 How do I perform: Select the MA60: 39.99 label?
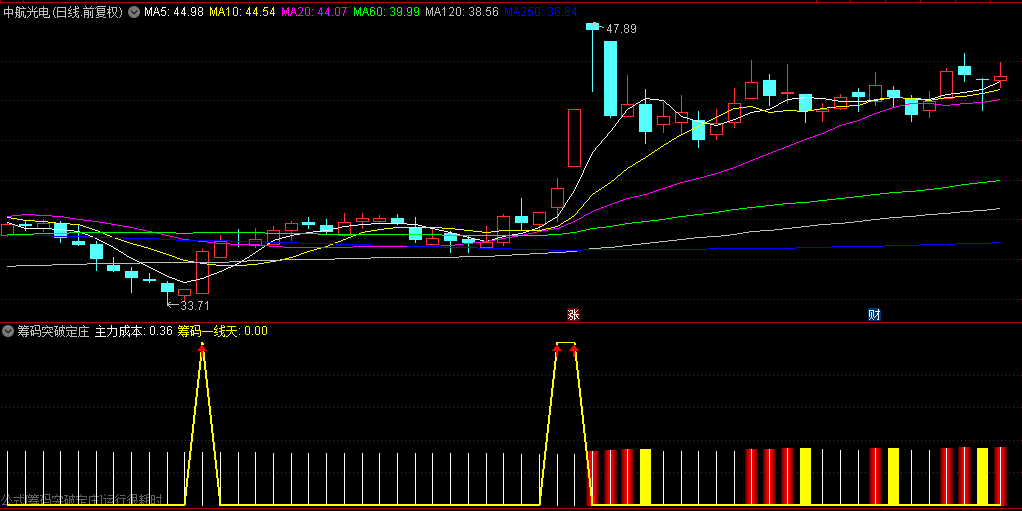(x=387, y=12)
